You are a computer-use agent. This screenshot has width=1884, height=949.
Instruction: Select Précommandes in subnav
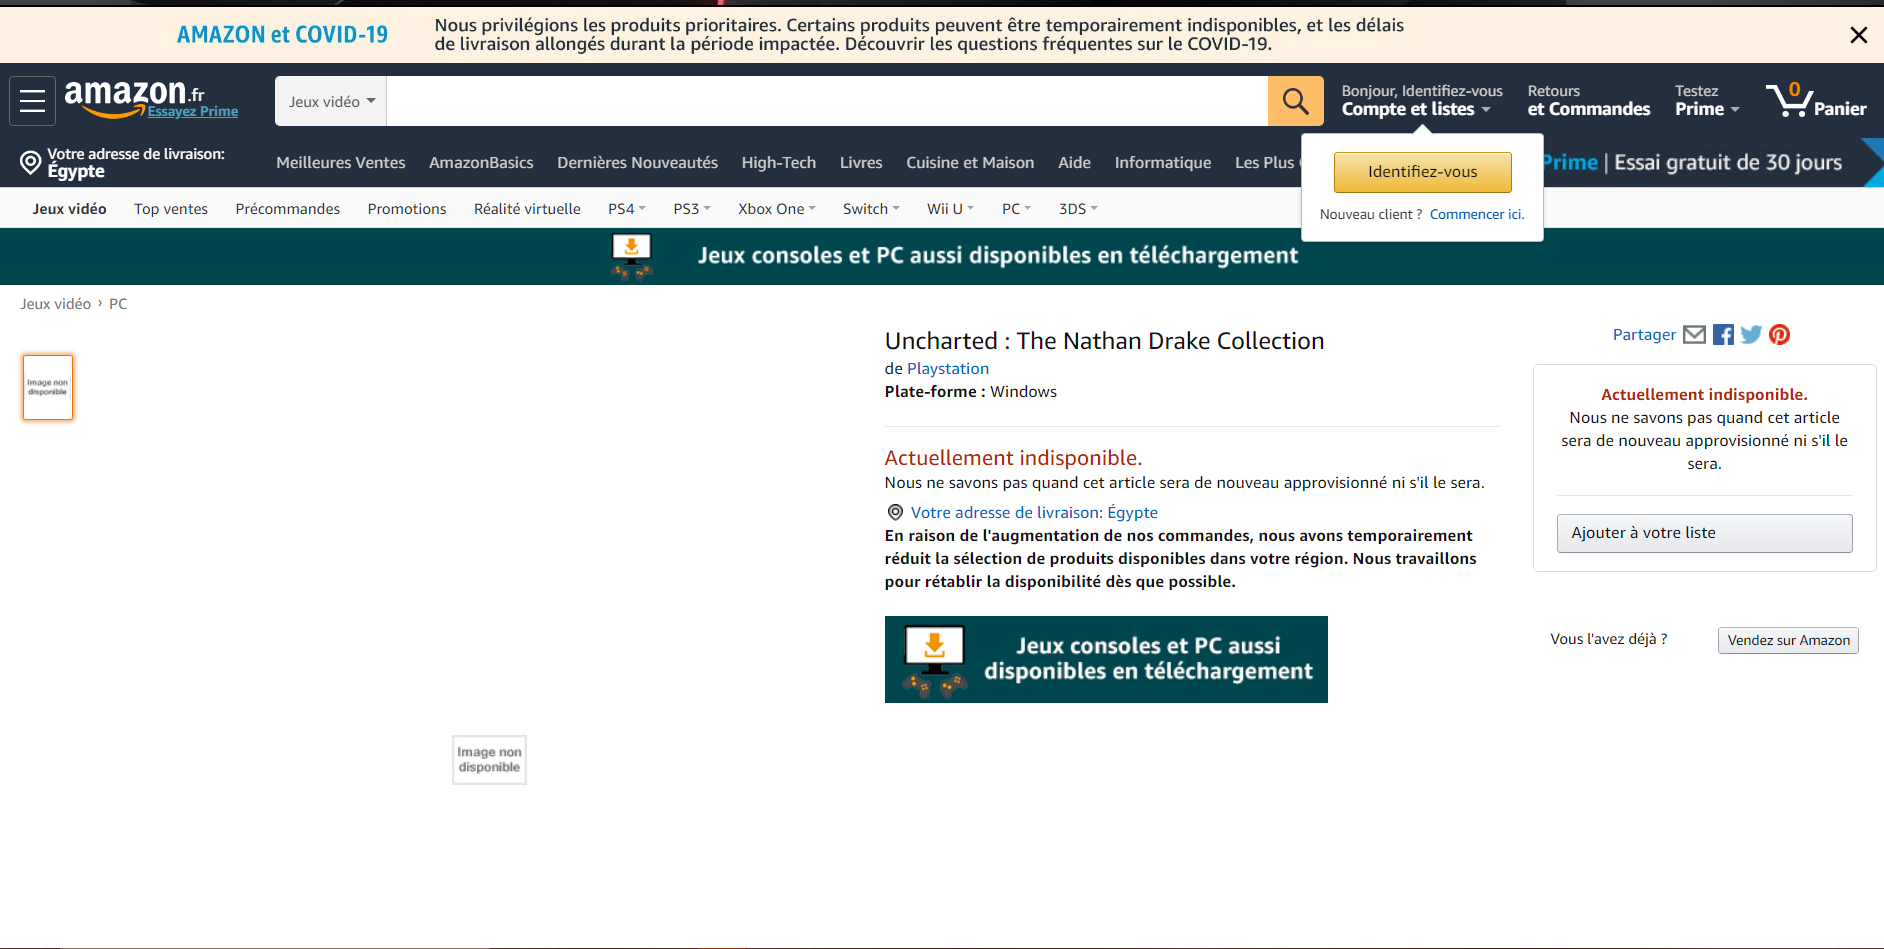(288, 209)
